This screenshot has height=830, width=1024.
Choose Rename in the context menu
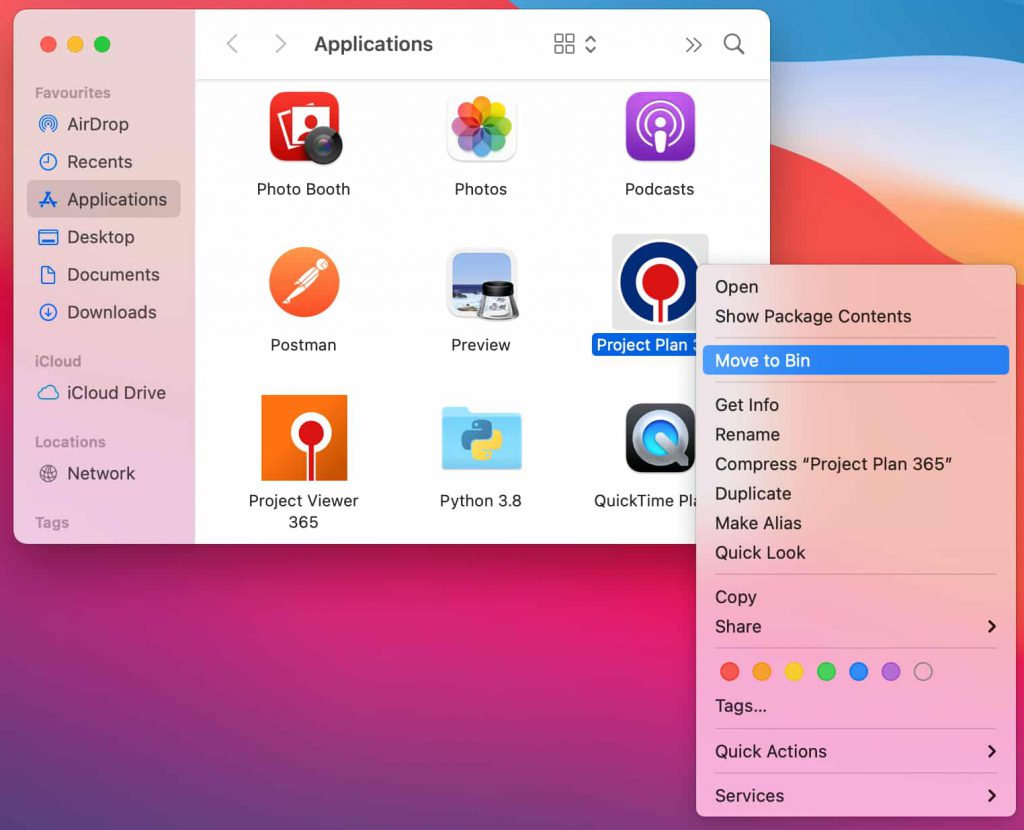point(856,434)
